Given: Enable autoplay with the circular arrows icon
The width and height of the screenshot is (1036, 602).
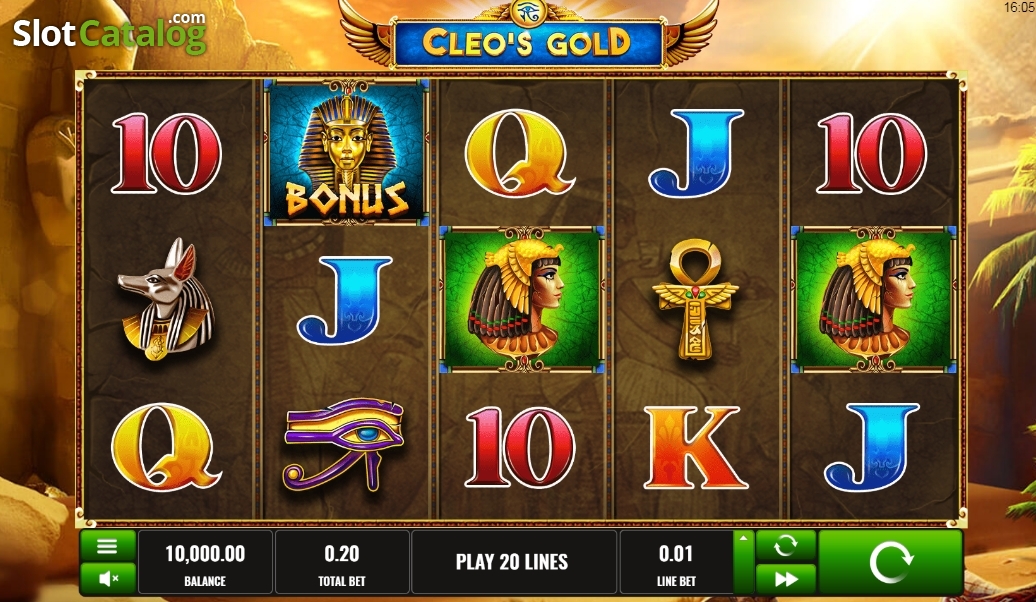Looking at the screenshot, I should (786, 546).
